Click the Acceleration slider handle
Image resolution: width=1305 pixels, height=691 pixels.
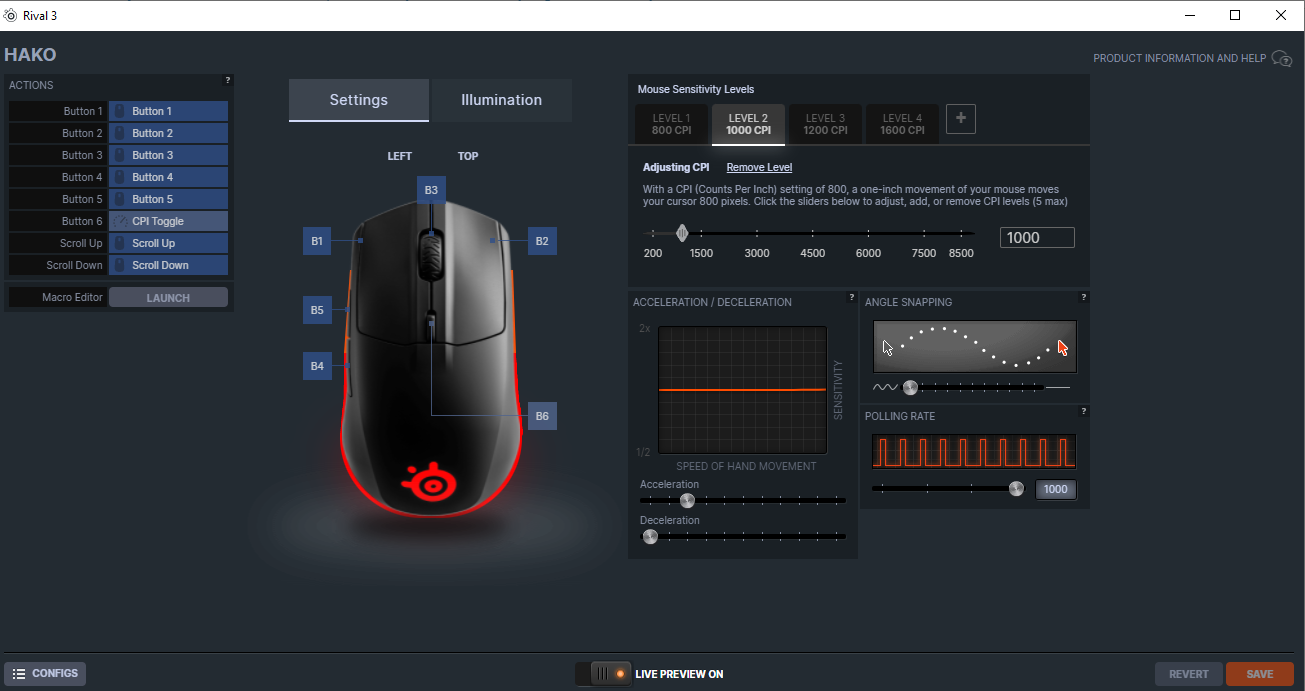pos(687,500)
